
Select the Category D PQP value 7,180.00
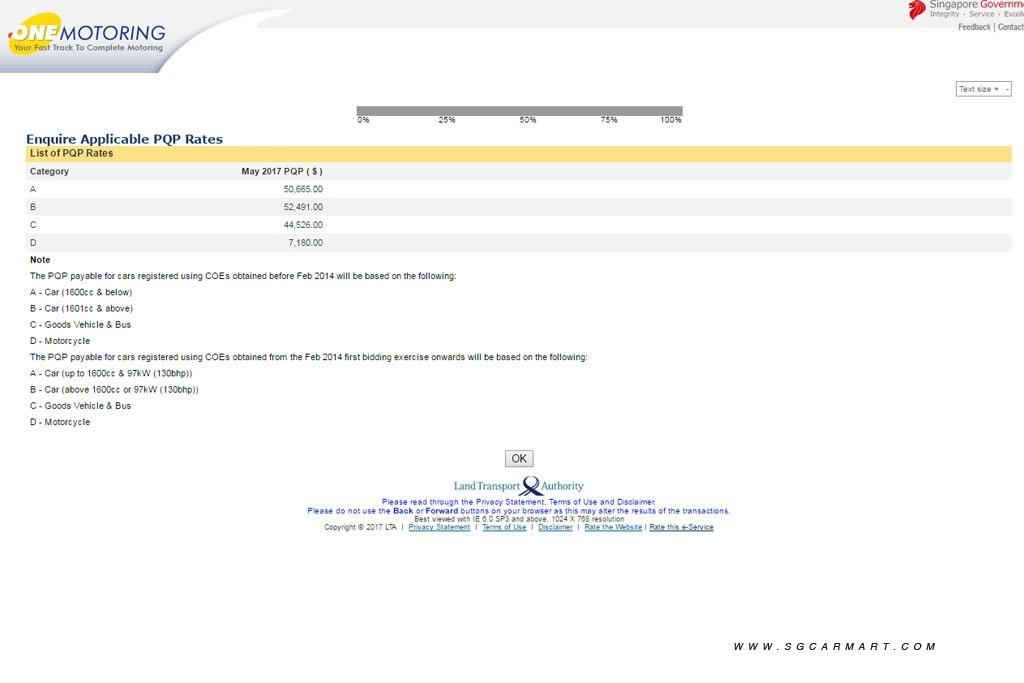[x=305, y=243]
